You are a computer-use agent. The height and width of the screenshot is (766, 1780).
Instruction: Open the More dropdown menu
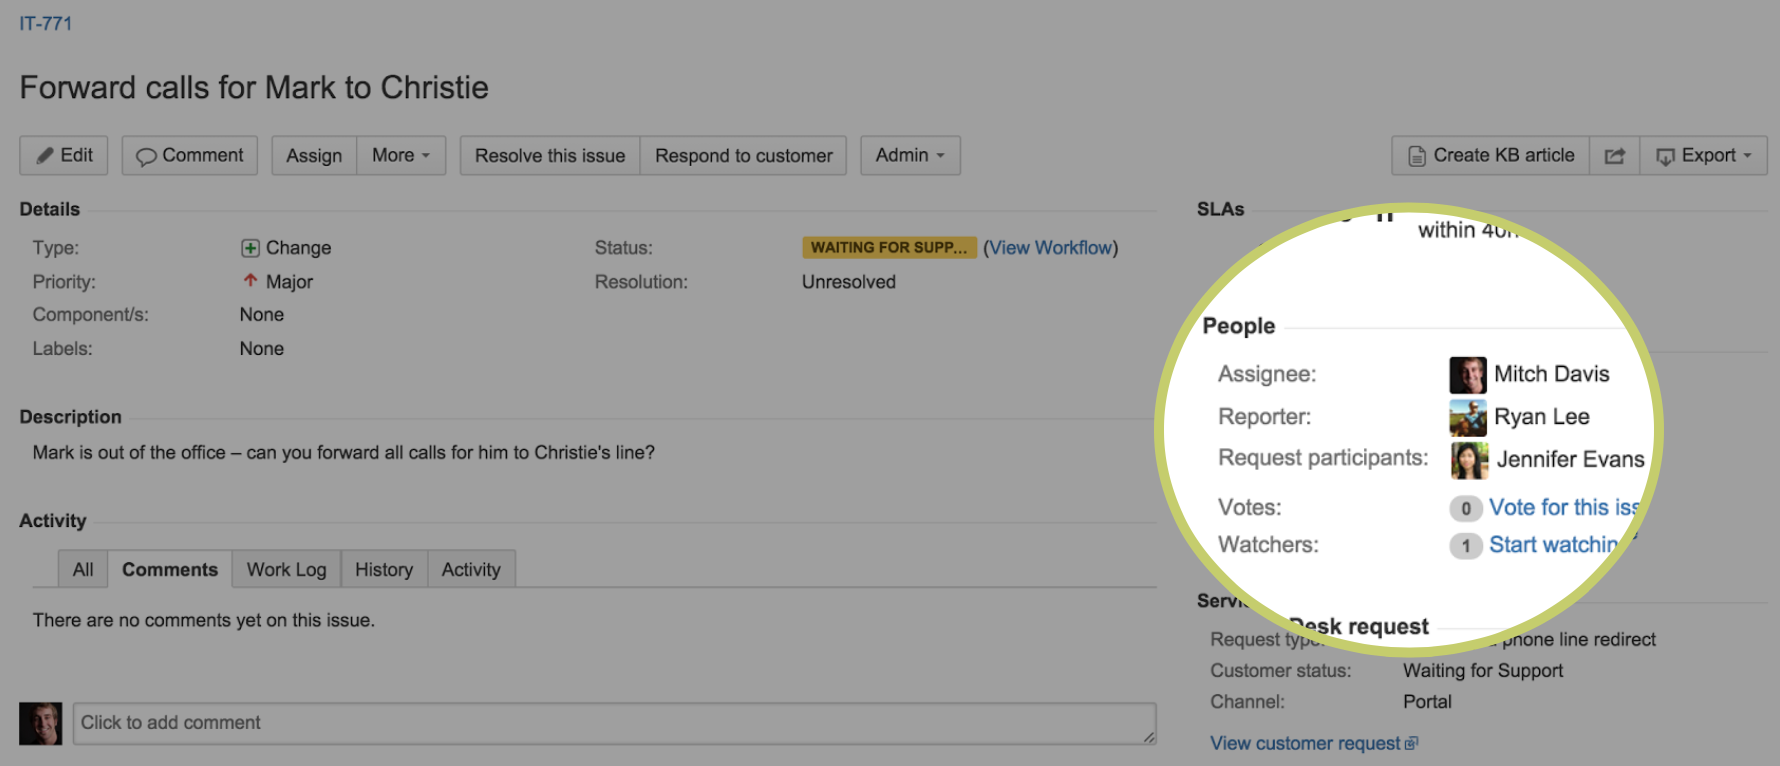coord(400,156)
